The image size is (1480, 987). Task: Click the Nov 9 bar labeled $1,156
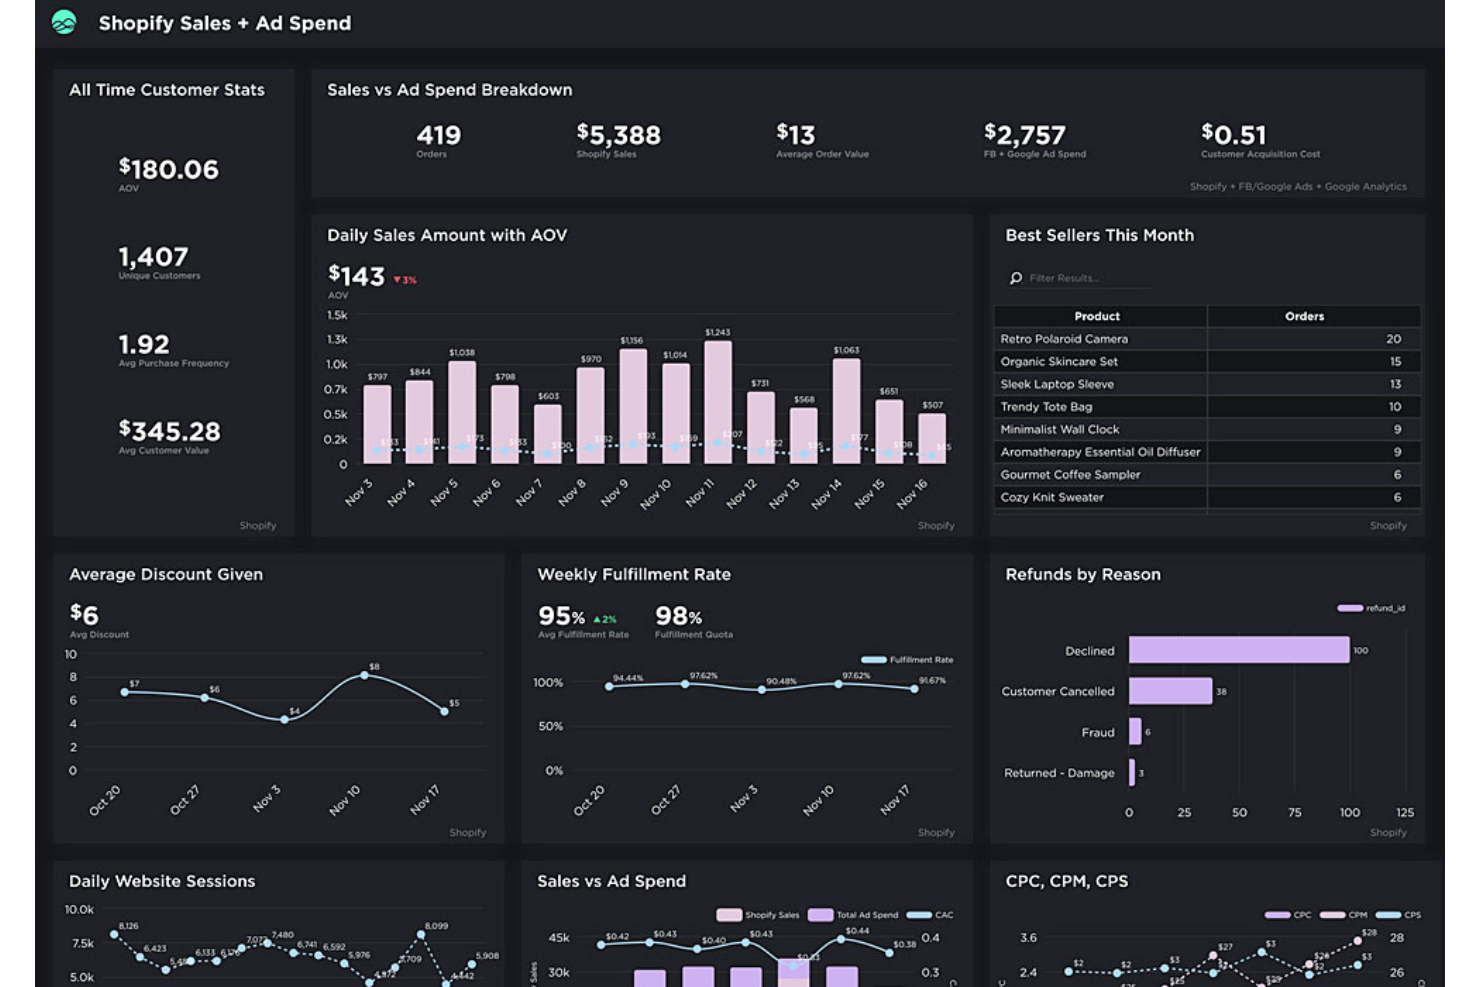pyautogui.click(x=633, y=406)
